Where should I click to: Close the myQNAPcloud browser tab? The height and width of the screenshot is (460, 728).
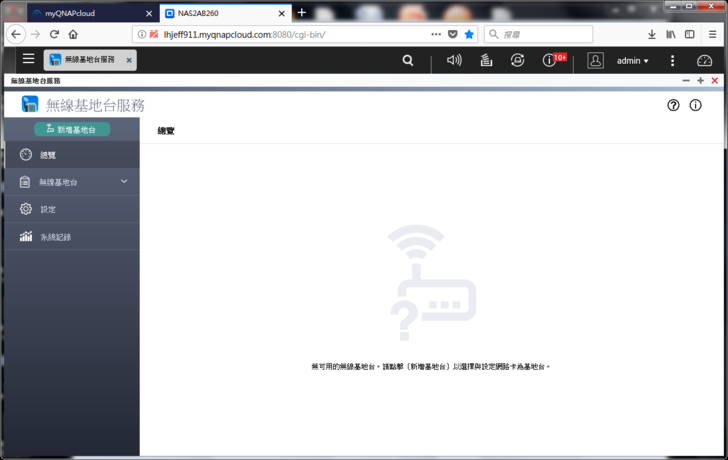[149, 13]
